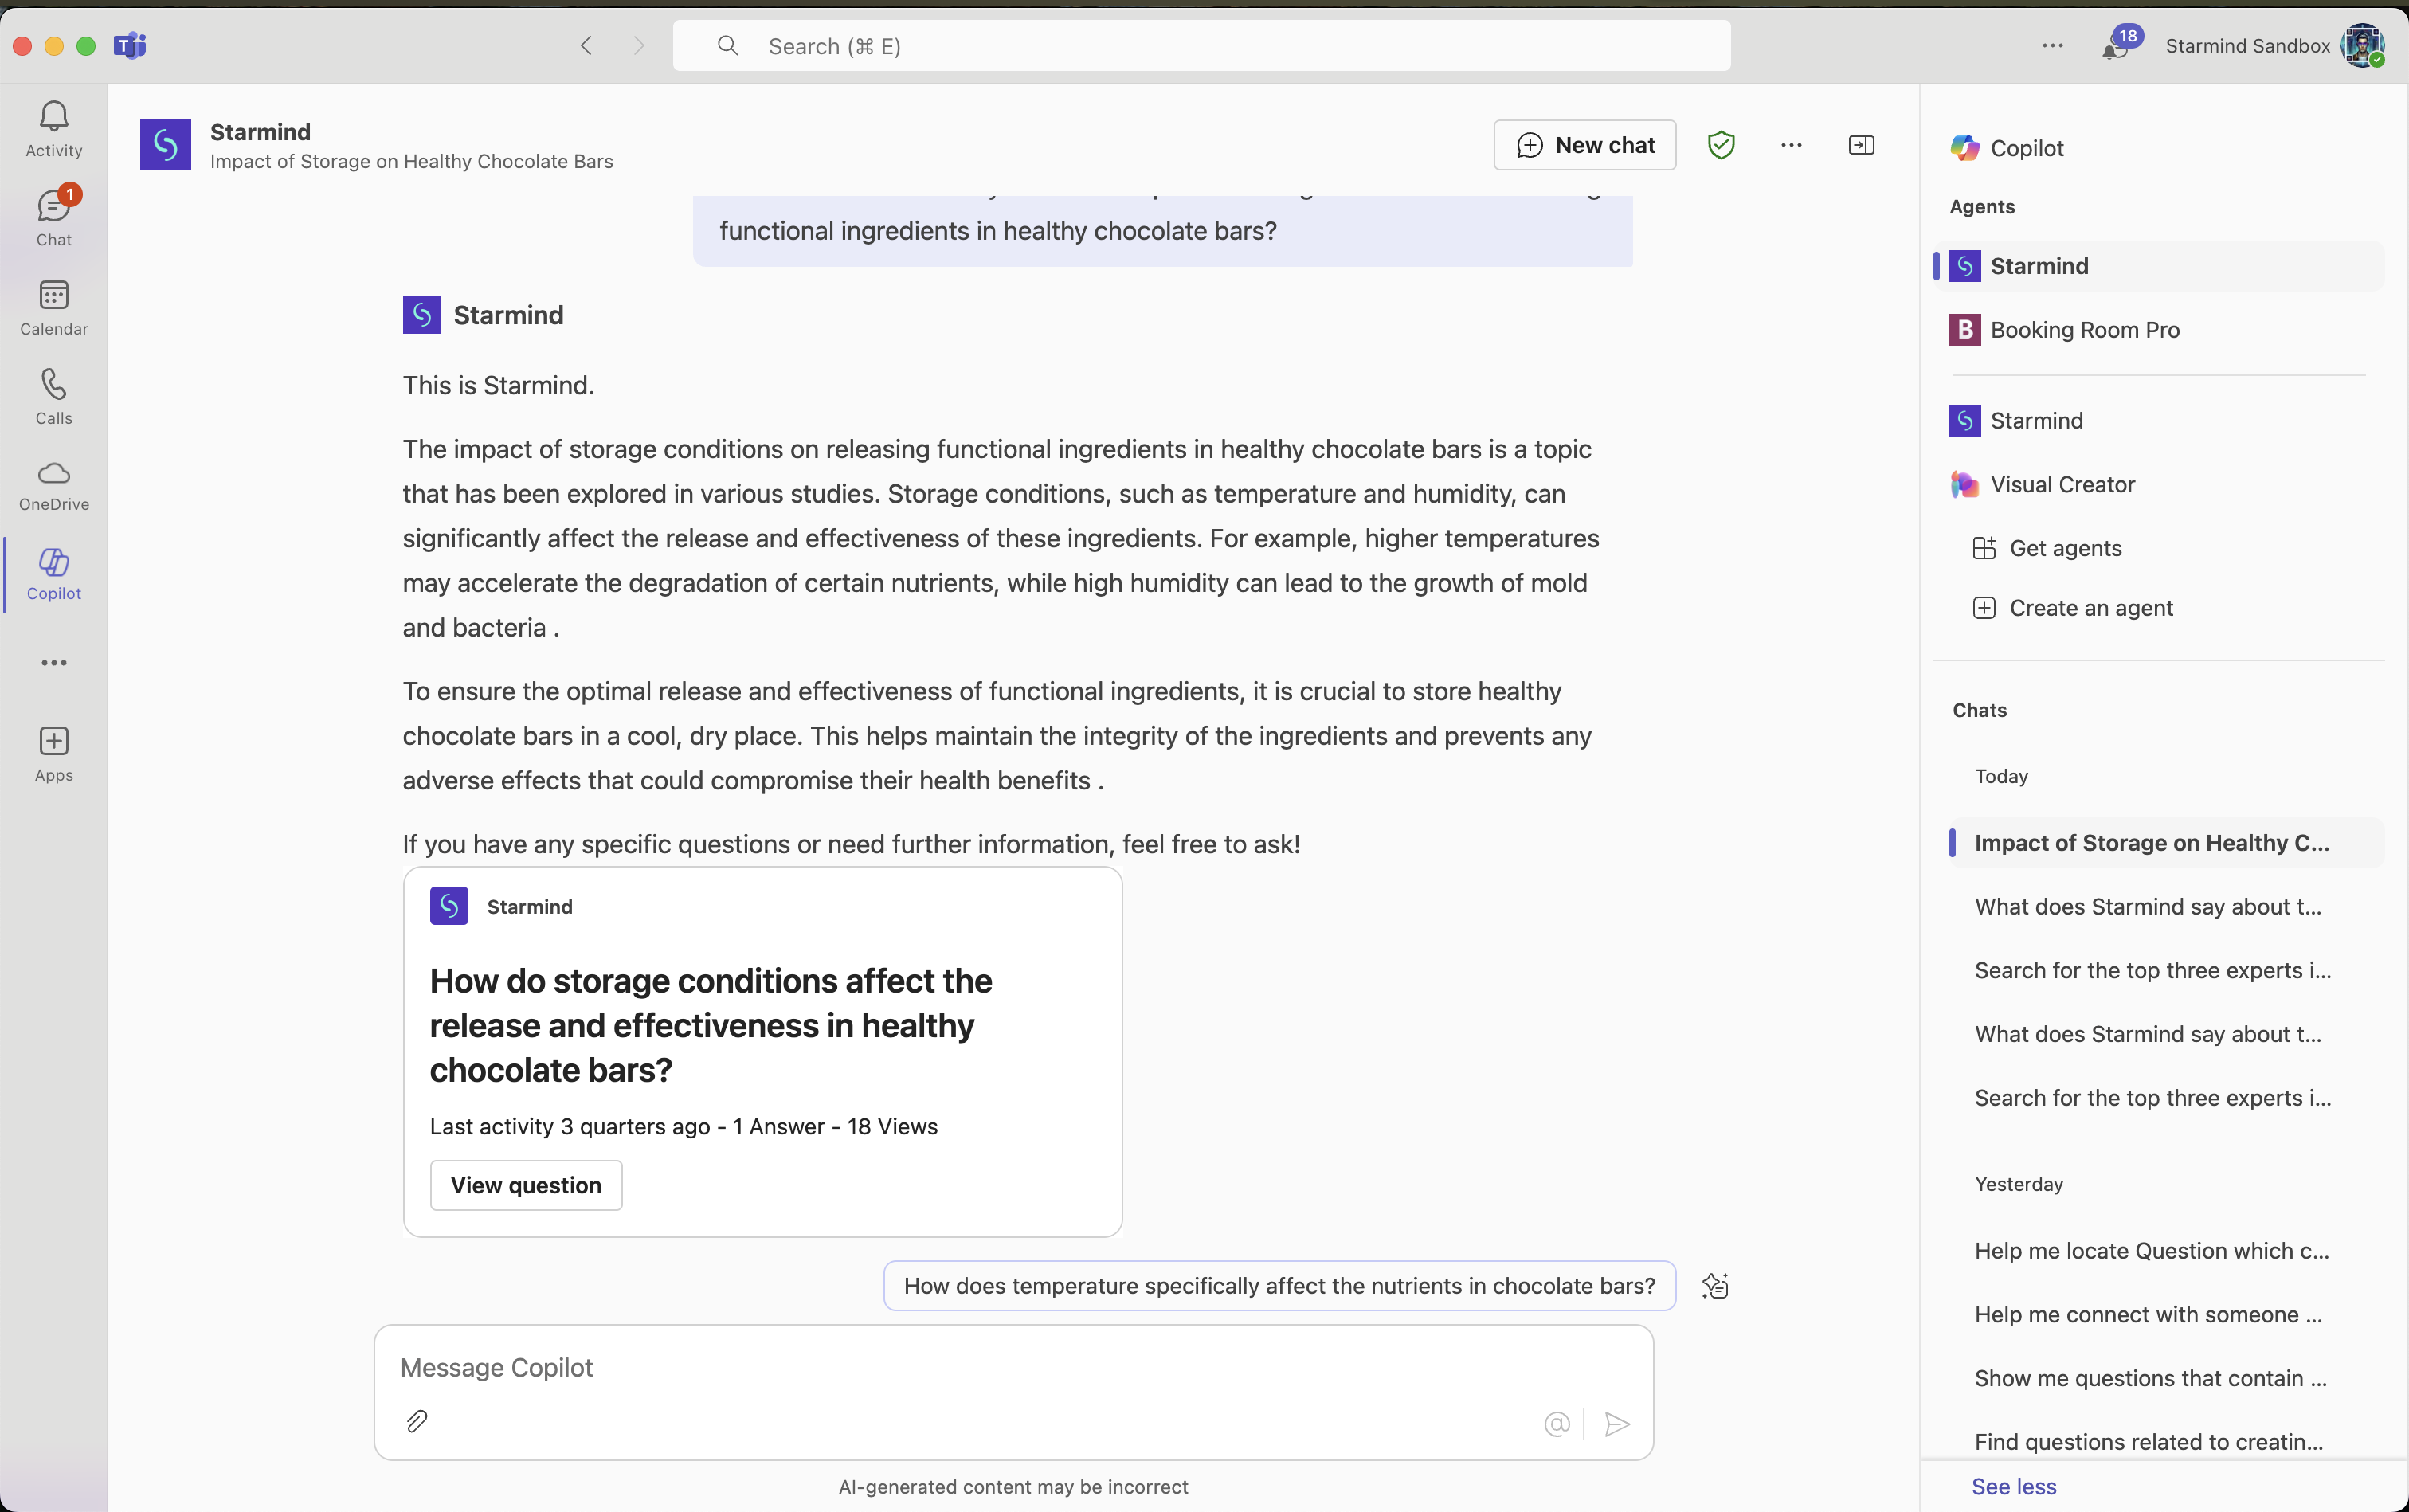Refresh suggested prompts sparkle icon

(1715, 1285)
